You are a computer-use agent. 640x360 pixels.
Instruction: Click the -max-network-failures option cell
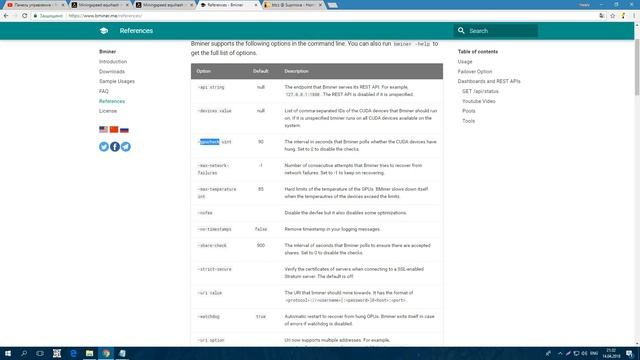click(x=213, y=169)
